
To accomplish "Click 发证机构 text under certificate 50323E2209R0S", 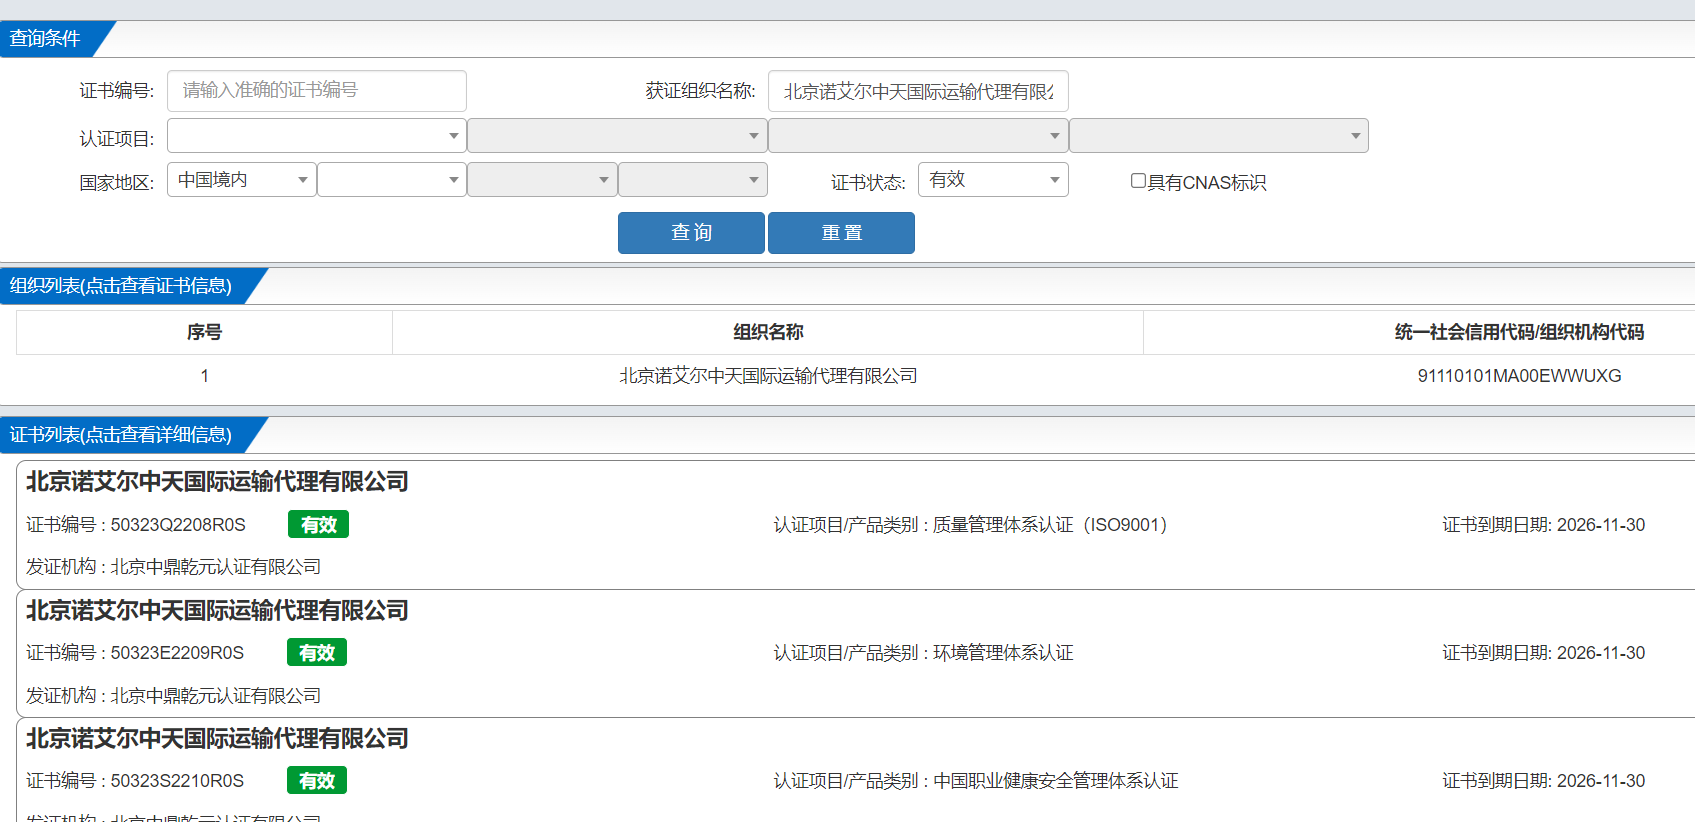I will click(x=173, y=696).
